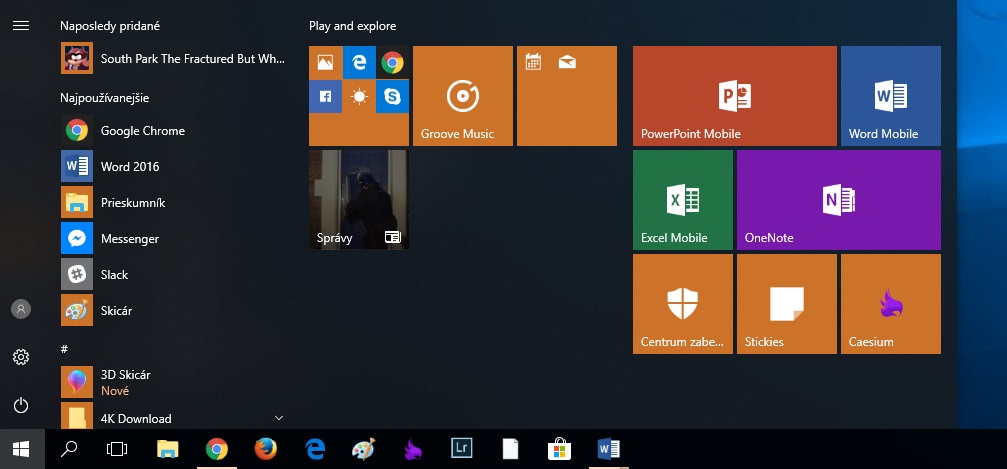Open Mail envelope icon in tile

(x=567, y=62)
